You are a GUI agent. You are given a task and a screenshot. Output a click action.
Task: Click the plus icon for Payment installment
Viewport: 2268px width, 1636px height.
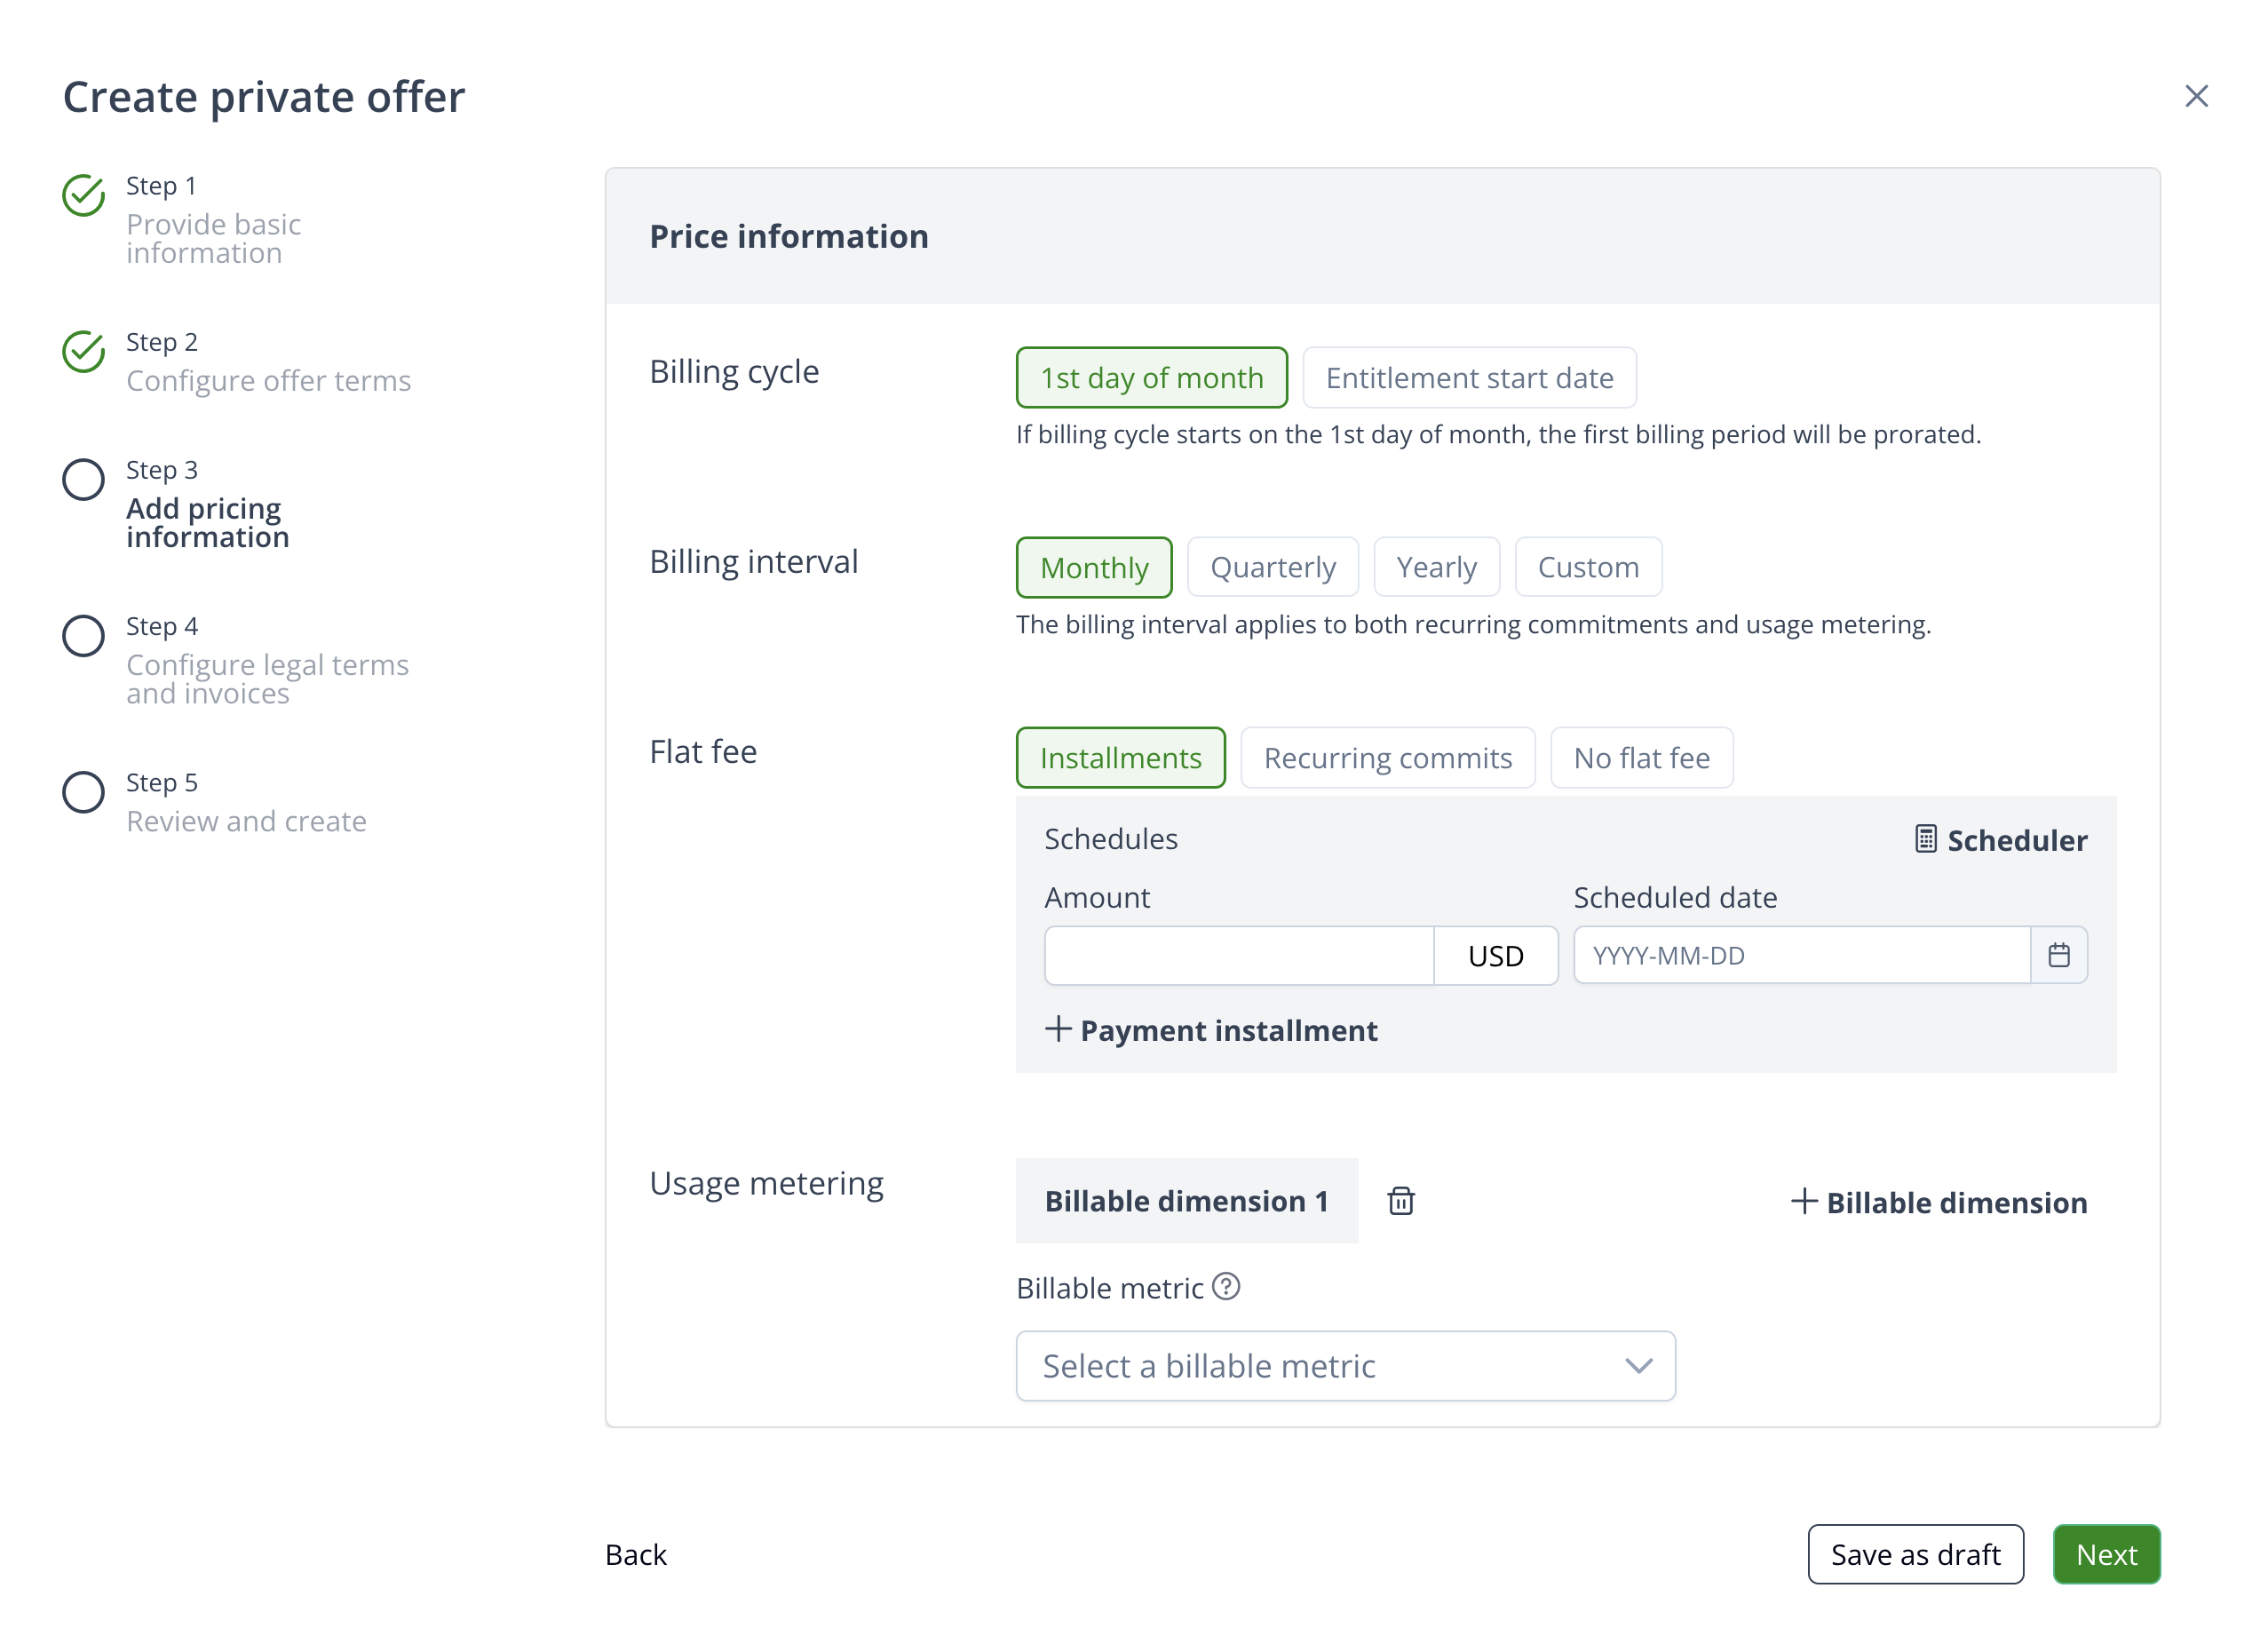(x=1058, y=1029)
